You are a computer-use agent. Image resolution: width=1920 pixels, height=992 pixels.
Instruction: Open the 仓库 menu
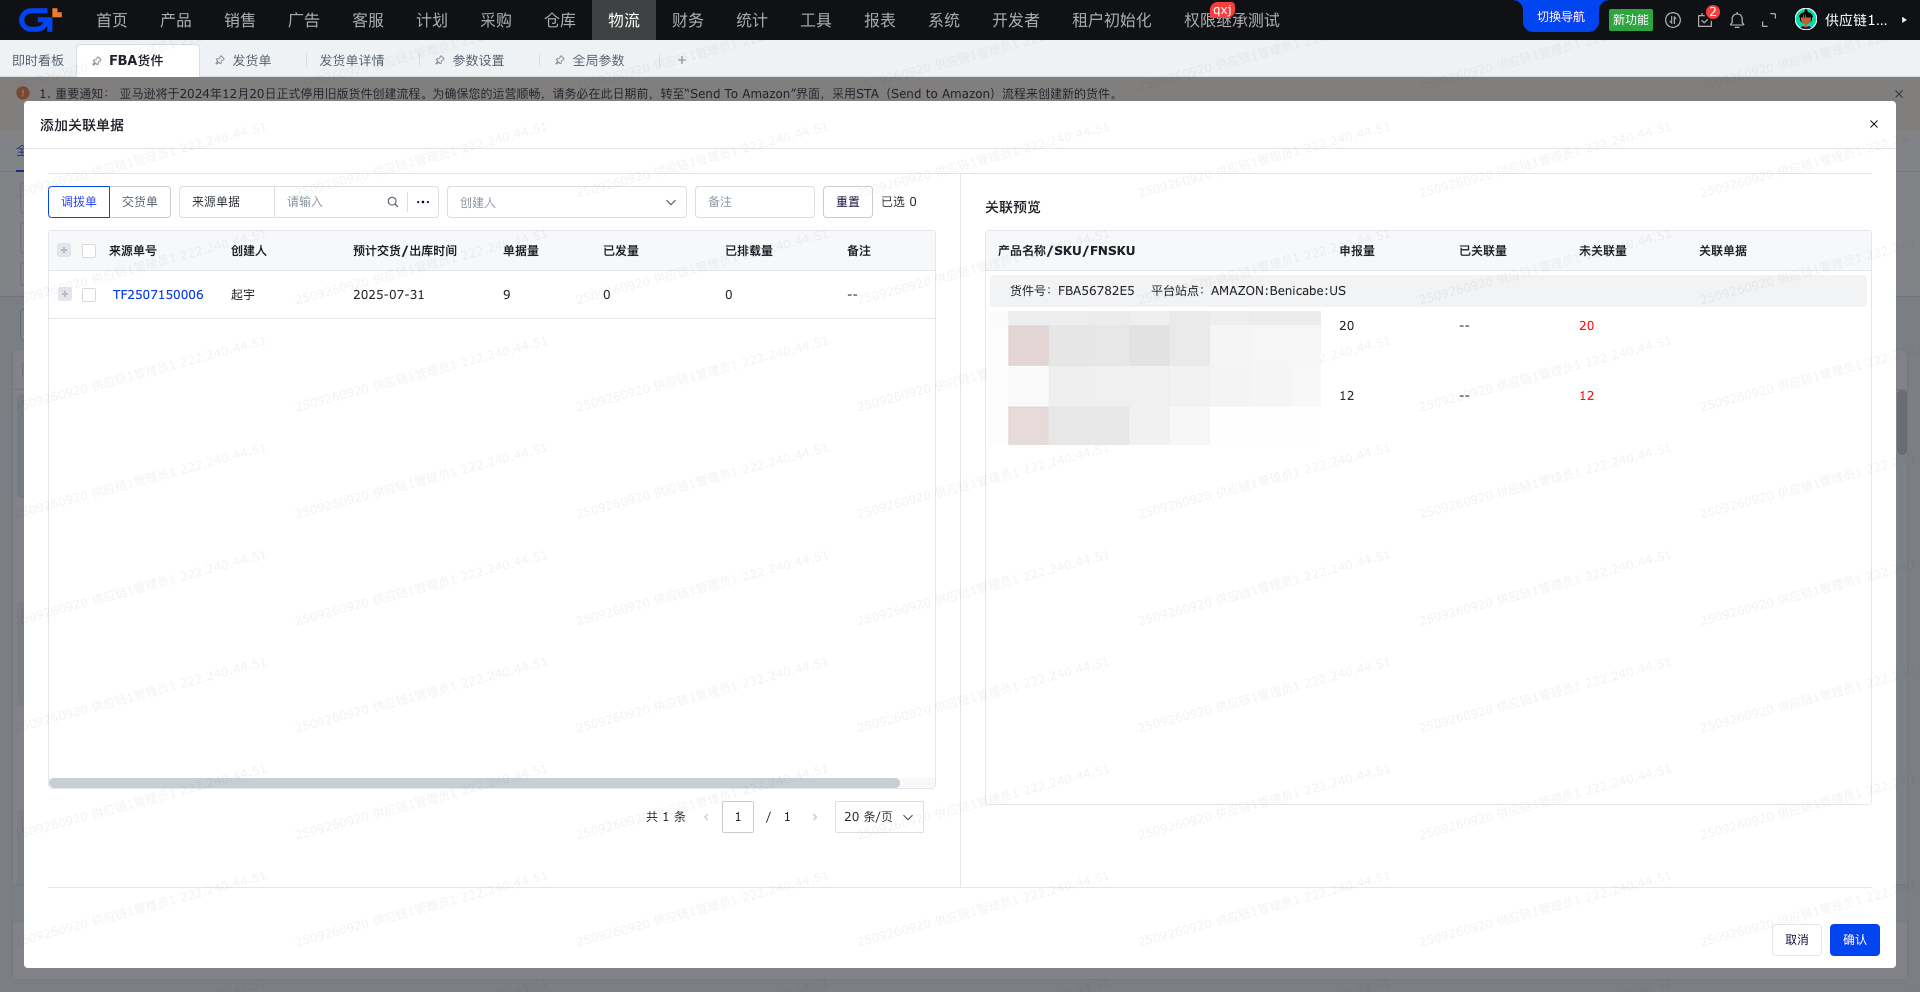tap(560, 20)
